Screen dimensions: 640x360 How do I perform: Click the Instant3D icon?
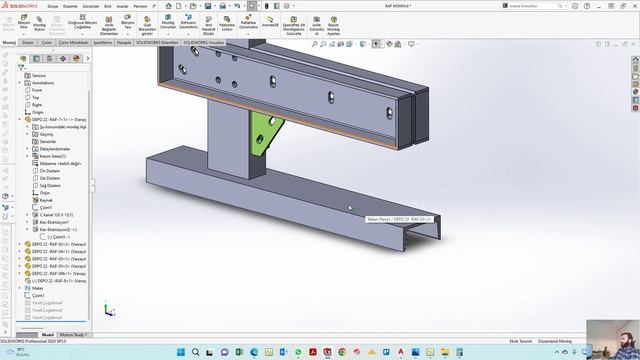click(270, 19)
